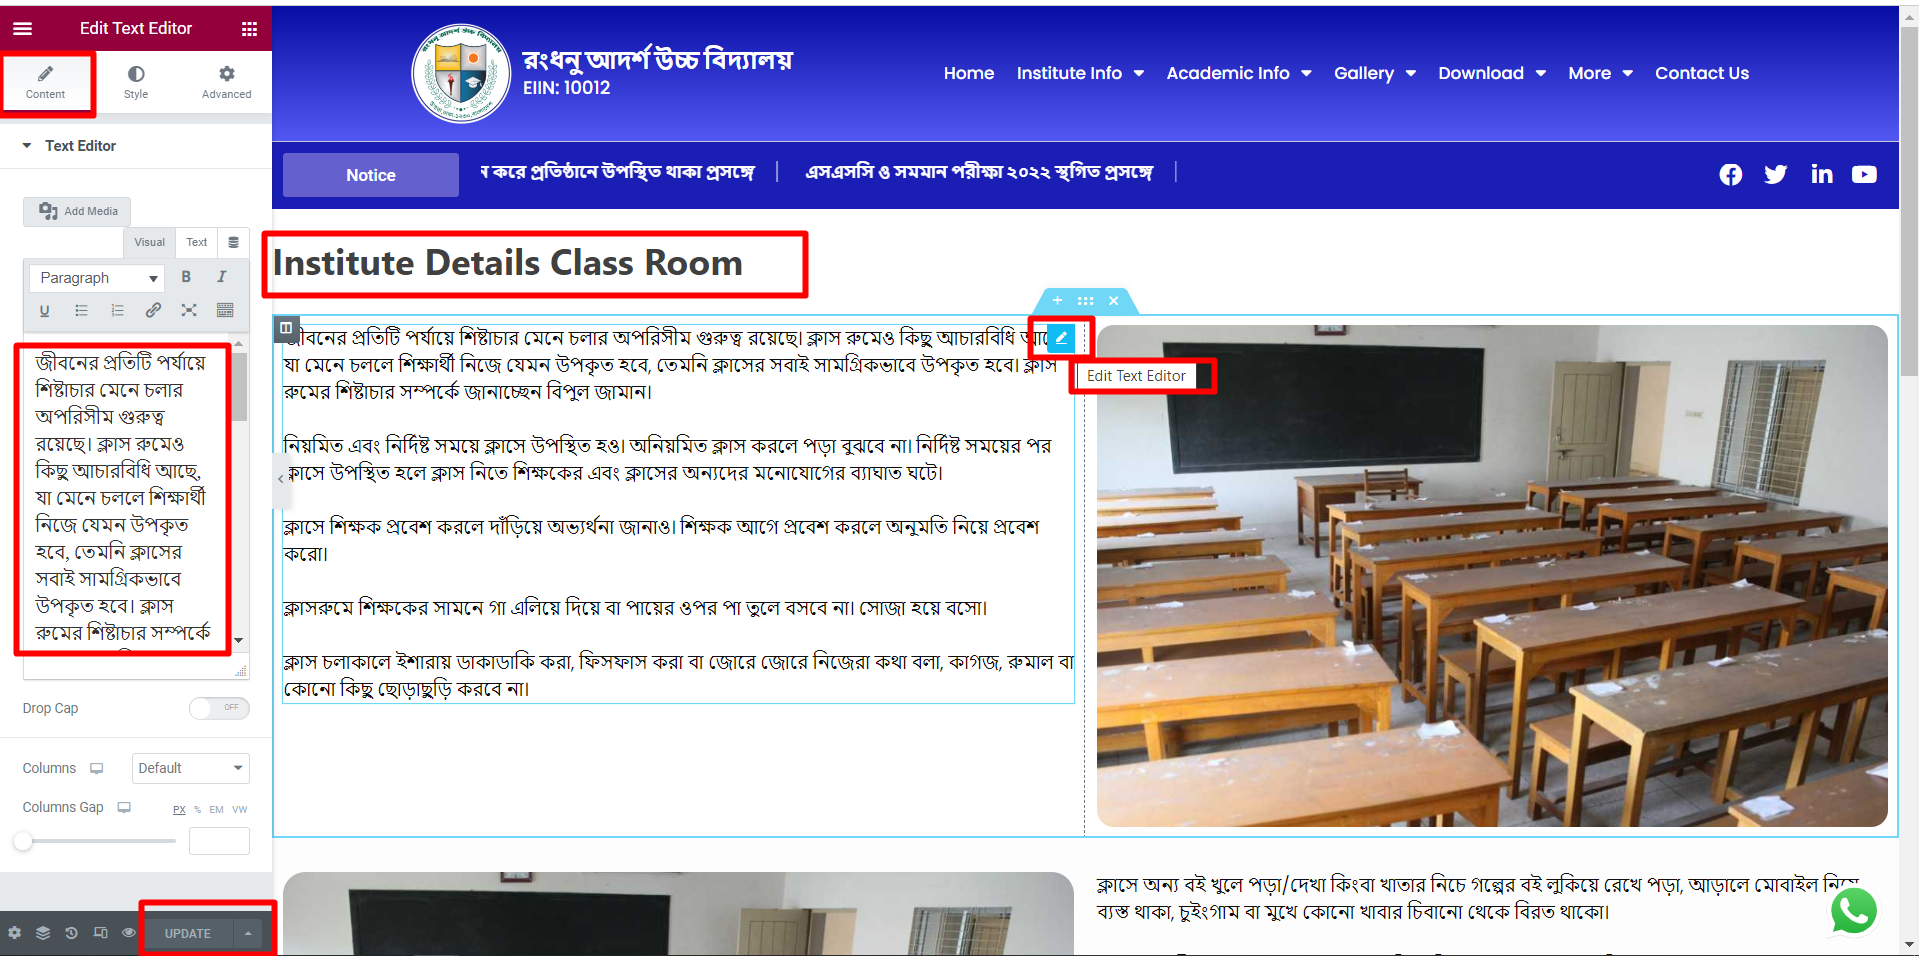Insert or edit link

coord(153,311)
